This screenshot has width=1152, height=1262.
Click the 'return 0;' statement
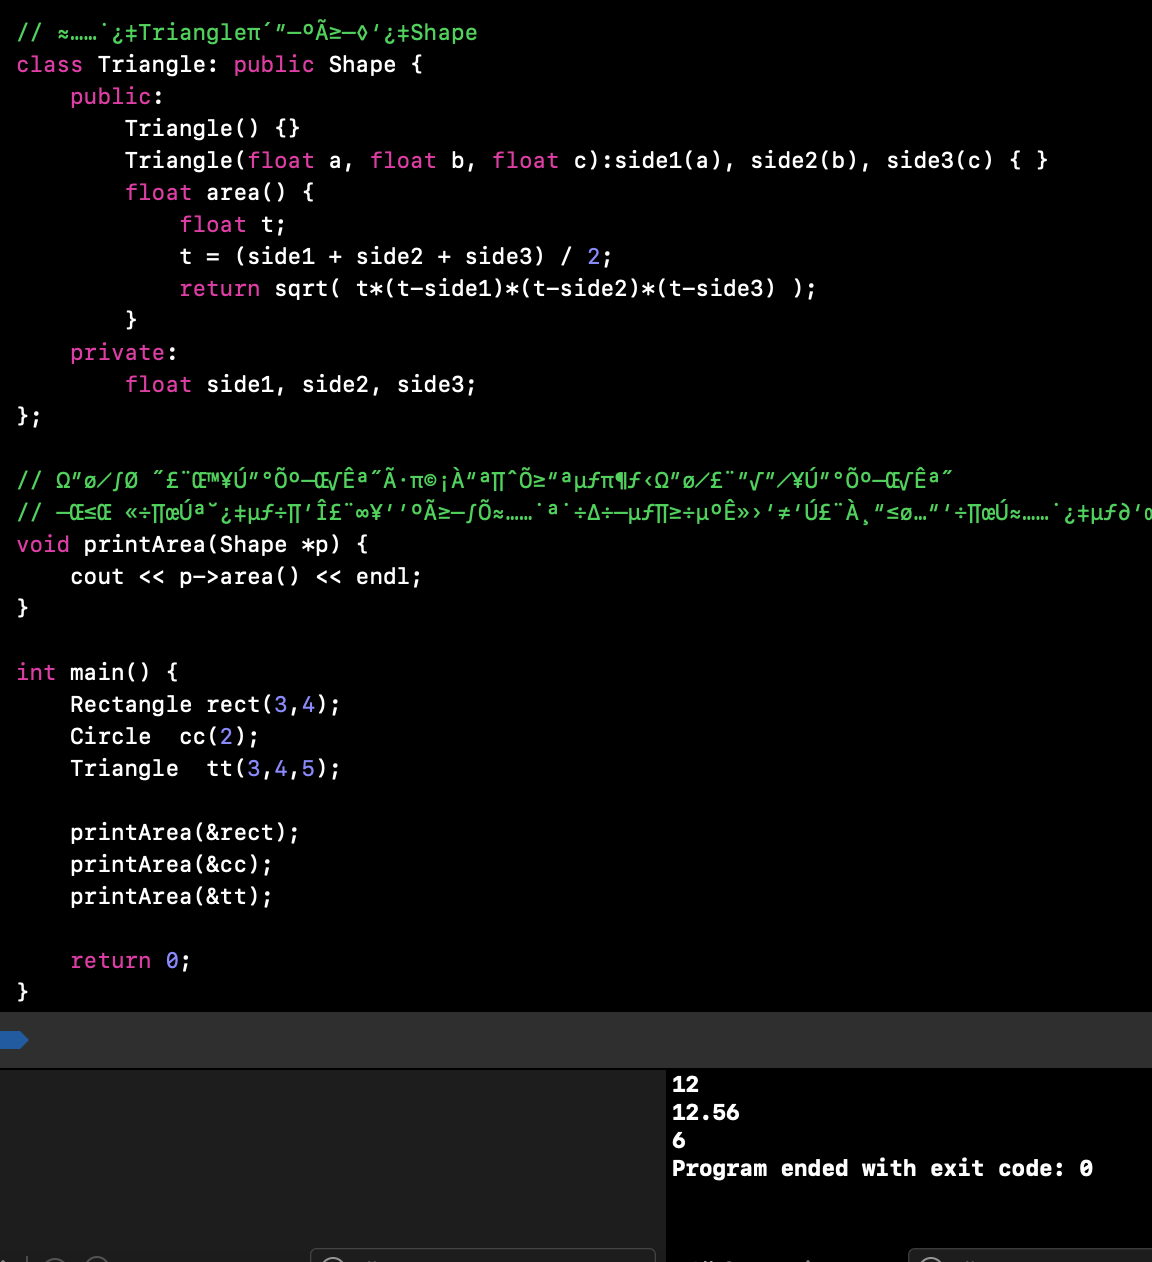(130, 961)
